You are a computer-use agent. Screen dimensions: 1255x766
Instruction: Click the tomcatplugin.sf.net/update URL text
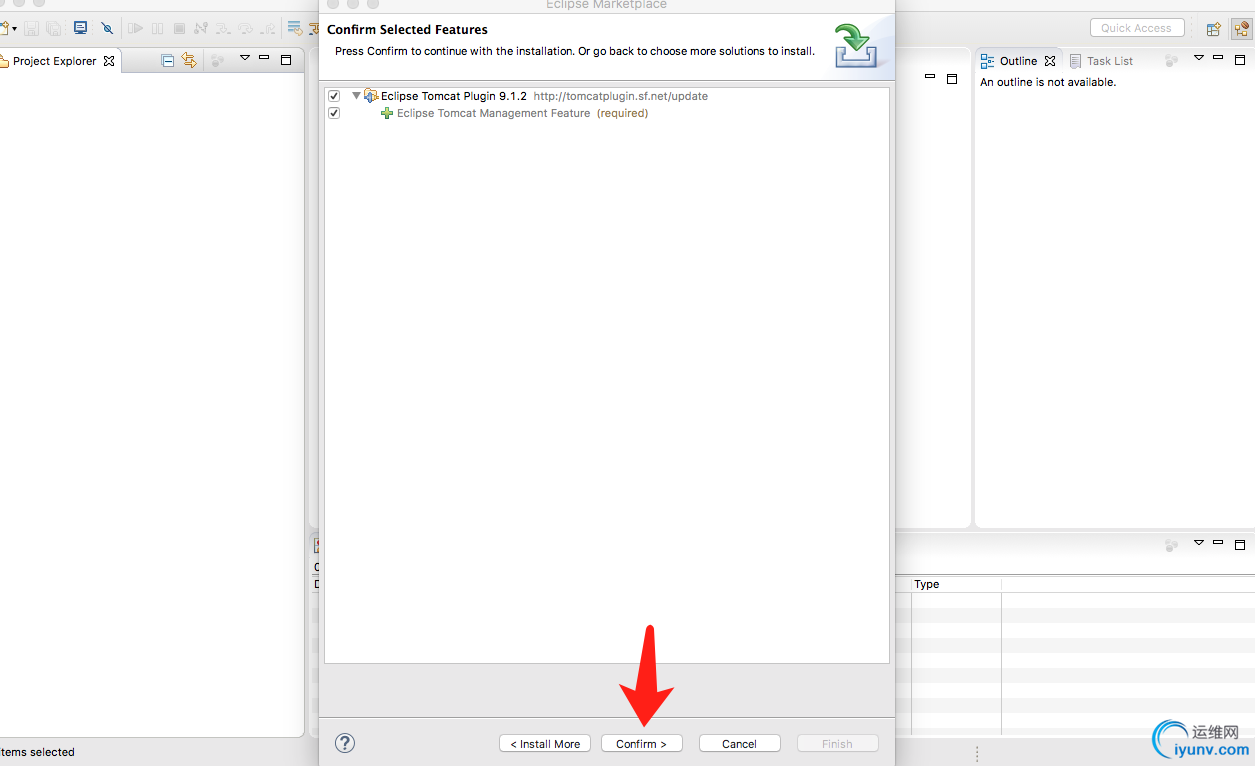pyautogui.click(x=620, y=96)
